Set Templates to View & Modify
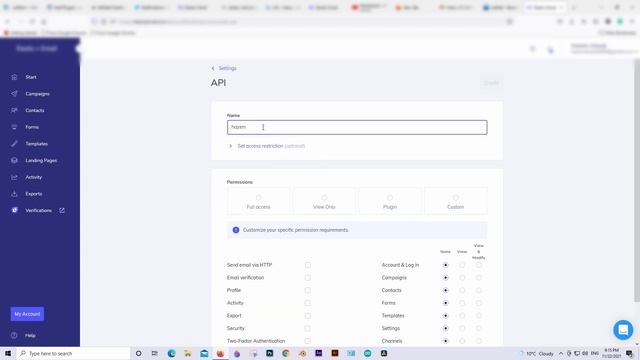 coord(478,316)
